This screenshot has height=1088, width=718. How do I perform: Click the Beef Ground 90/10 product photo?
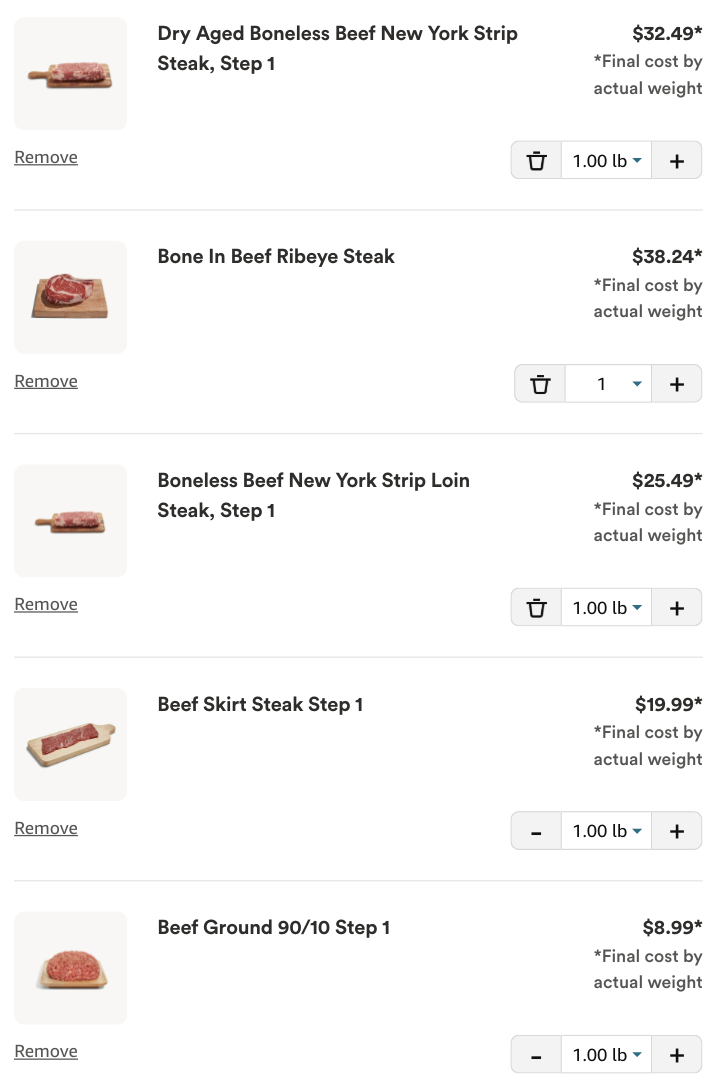pyautogui.click(x=70, y=968)
